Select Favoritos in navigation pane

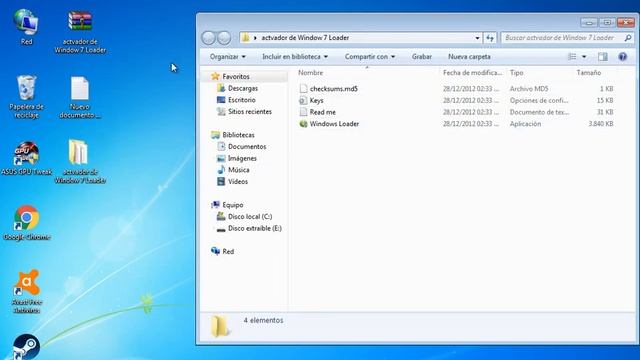click(236, 77)
